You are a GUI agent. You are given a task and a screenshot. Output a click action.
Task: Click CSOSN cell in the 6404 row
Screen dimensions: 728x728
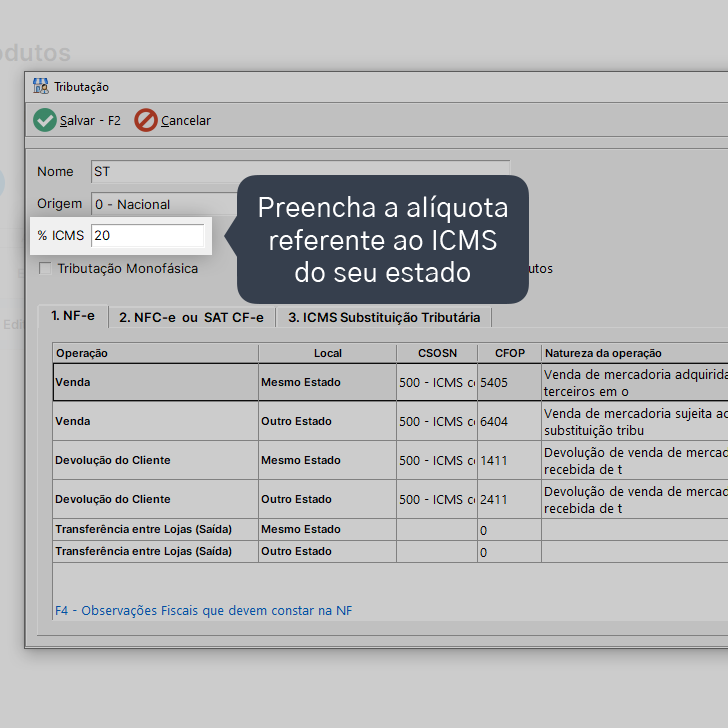pos(437,421)
